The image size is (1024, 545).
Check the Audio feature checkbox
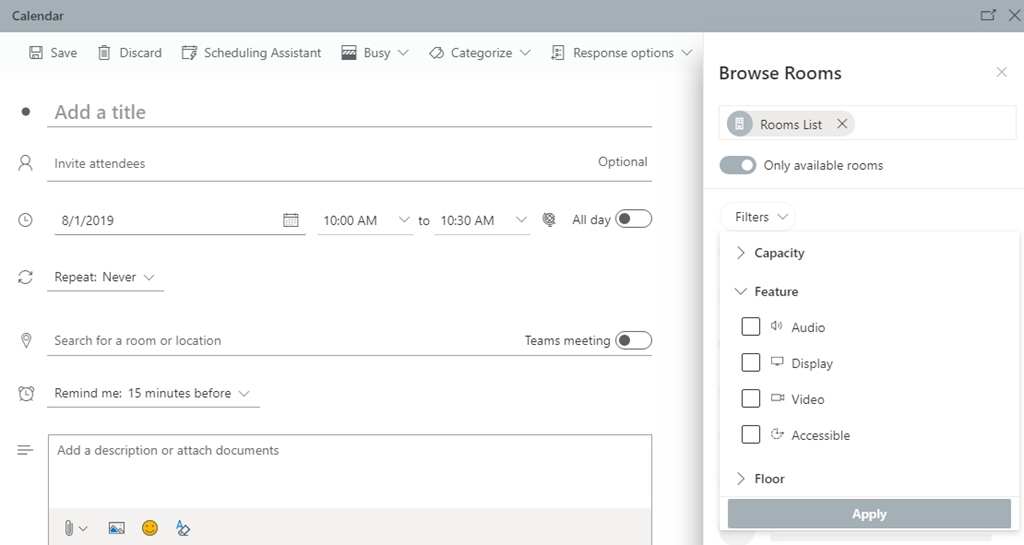point(751,327)
